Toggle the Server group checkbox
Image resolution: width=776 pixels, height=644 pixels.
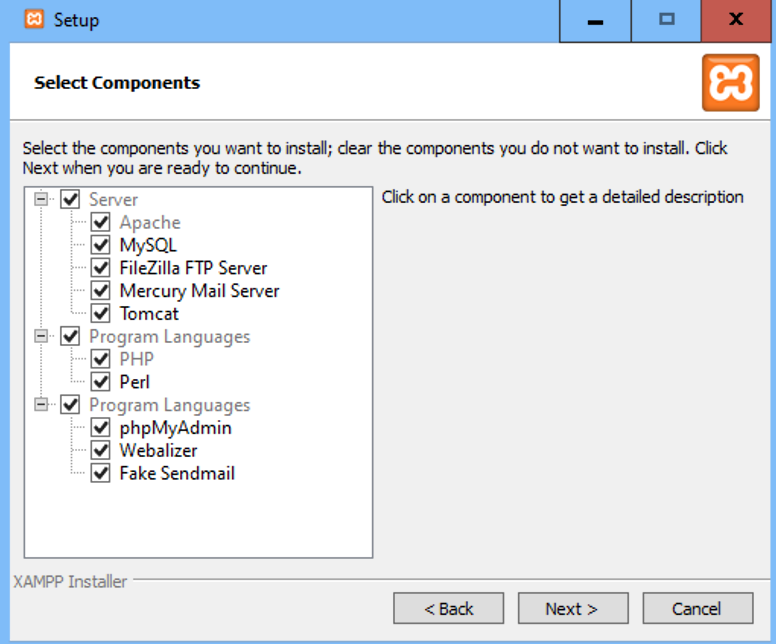(x=70, y=199)
